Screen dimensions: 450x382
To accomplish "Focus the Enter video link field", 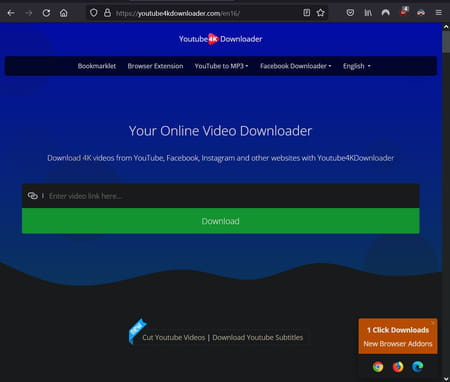I will 221,196.
